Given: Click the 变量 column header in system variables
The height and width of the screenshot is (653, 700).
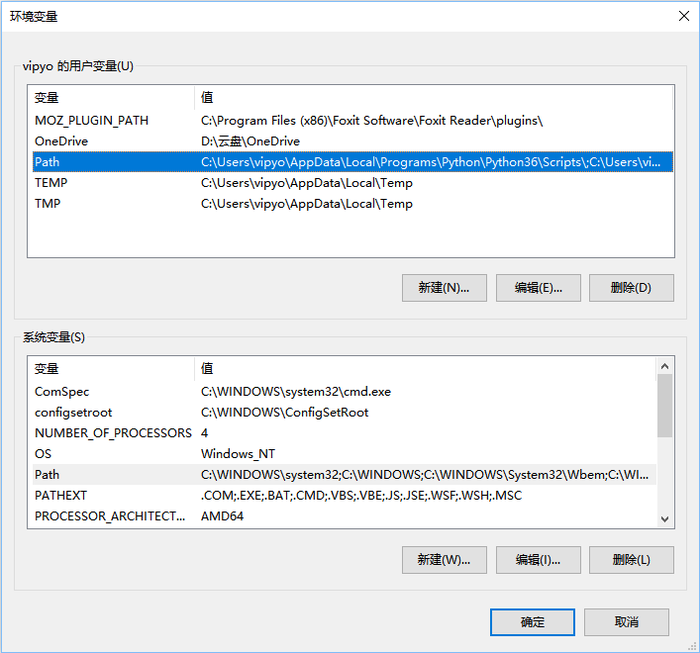Looking at the screenshot, I should [x=113, y=369].
